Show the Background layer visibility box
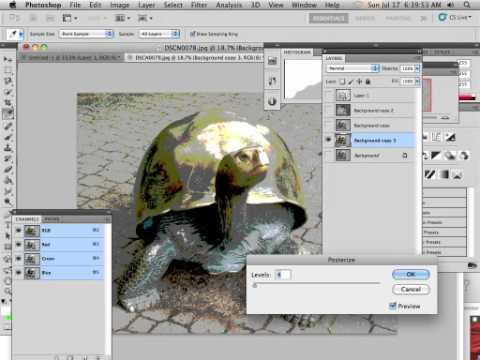The width and height of the screenshot is (480, 360). point(329,155)
